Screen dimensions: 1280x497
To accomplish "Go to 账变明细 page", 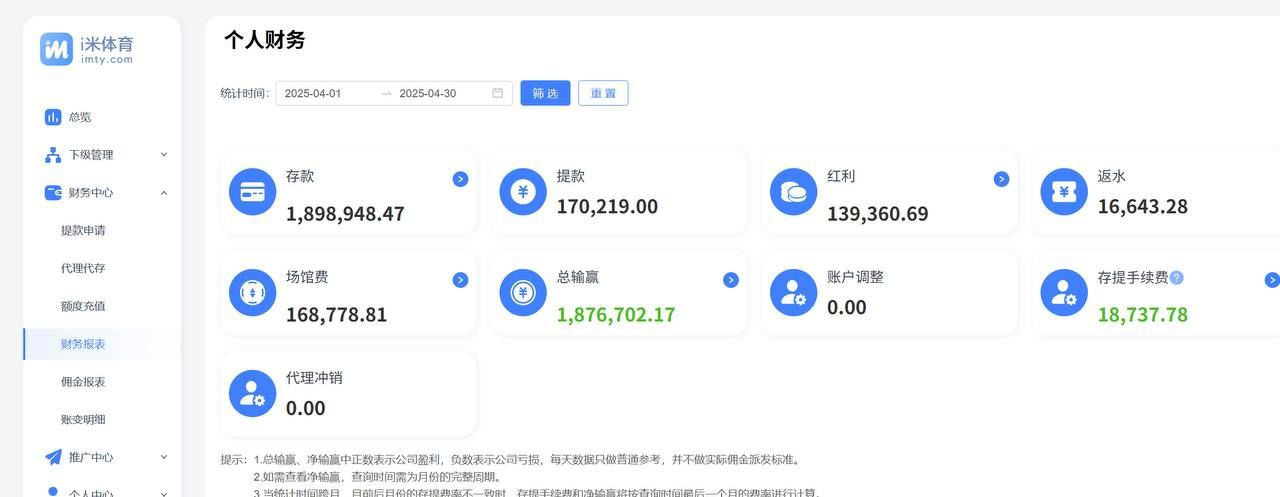I will pyautogui.click(x=83, y=420).
